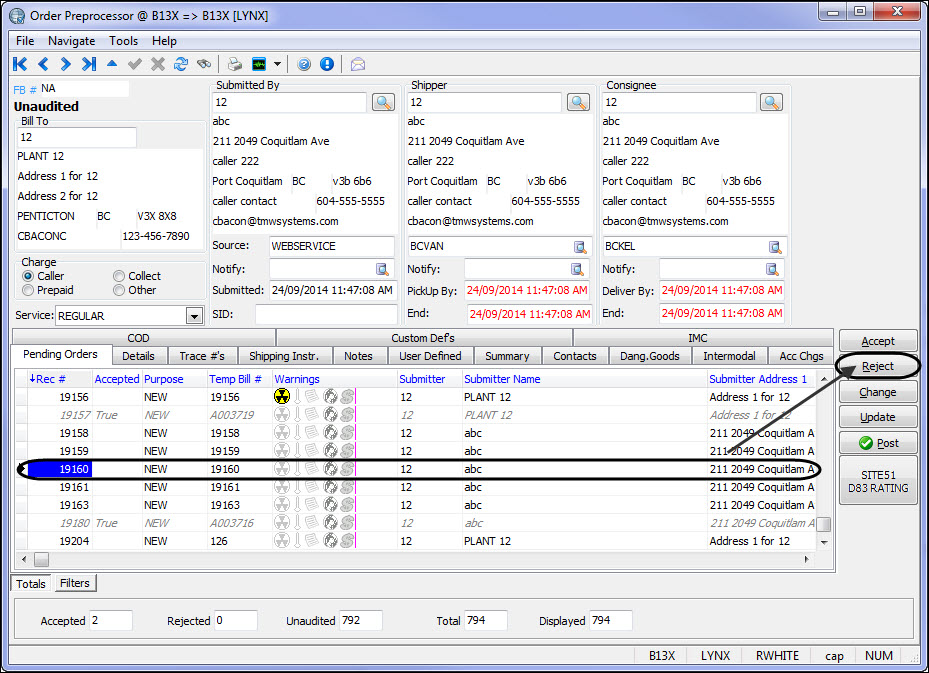Viewport: 929px width, 673px height.
Task: Click the Reject button
Action: (878, 366)
